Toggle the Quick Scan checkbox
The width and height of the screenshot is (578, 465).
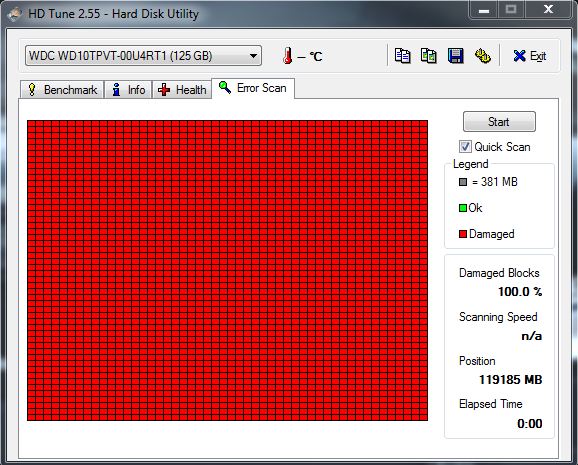click(465, 146)
